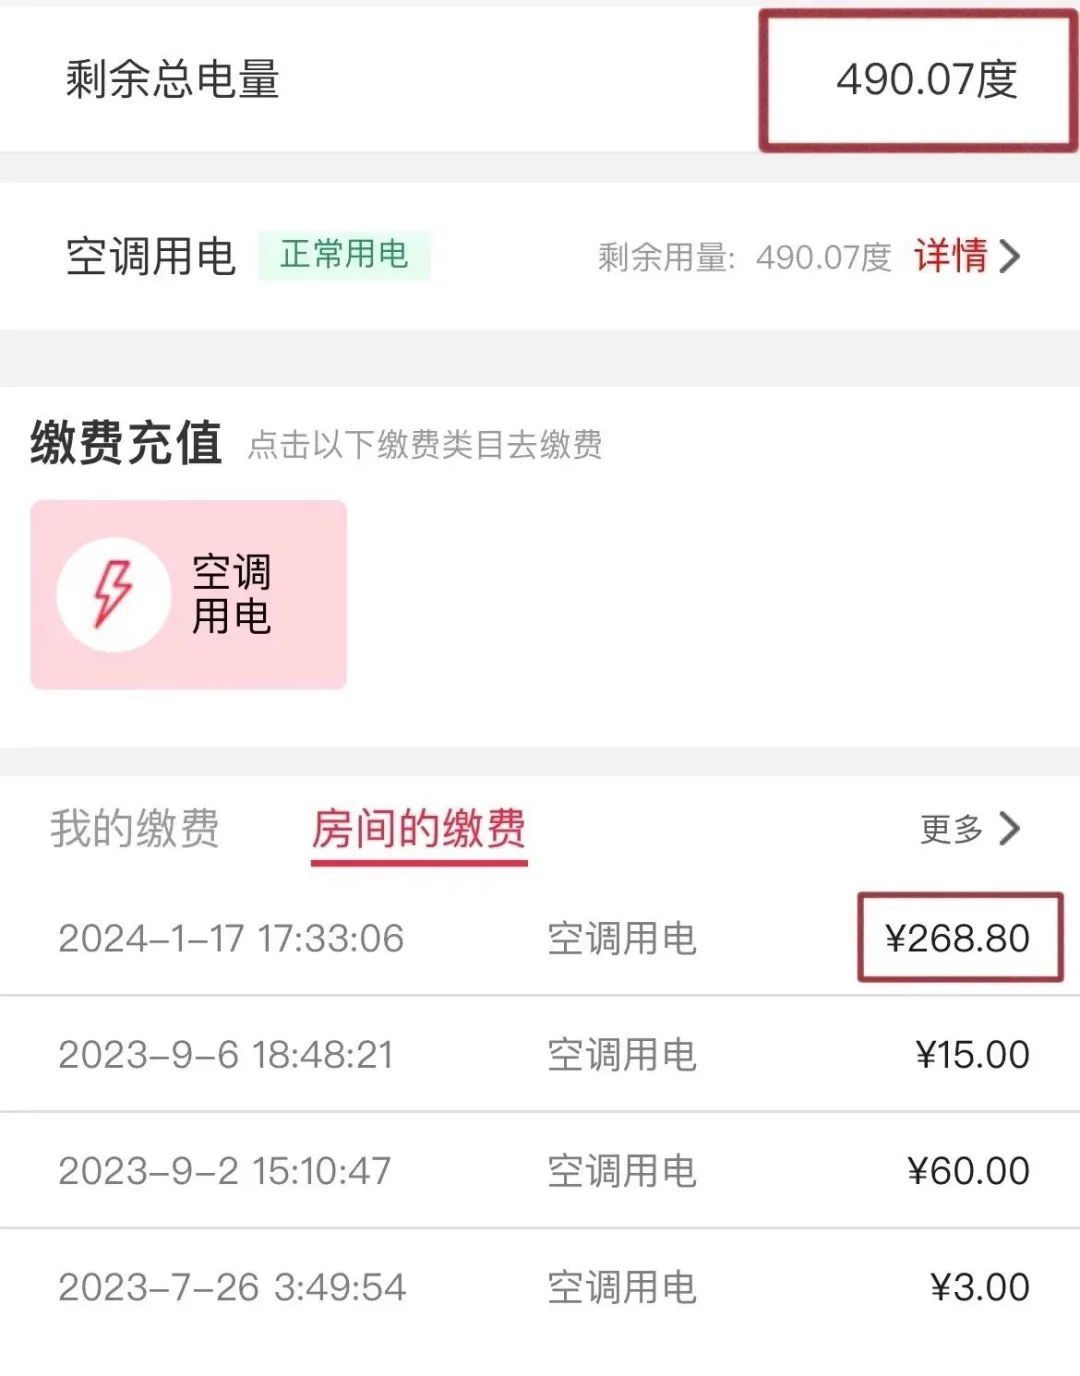
Task: Click the red 详情 link
Action: 950,256
